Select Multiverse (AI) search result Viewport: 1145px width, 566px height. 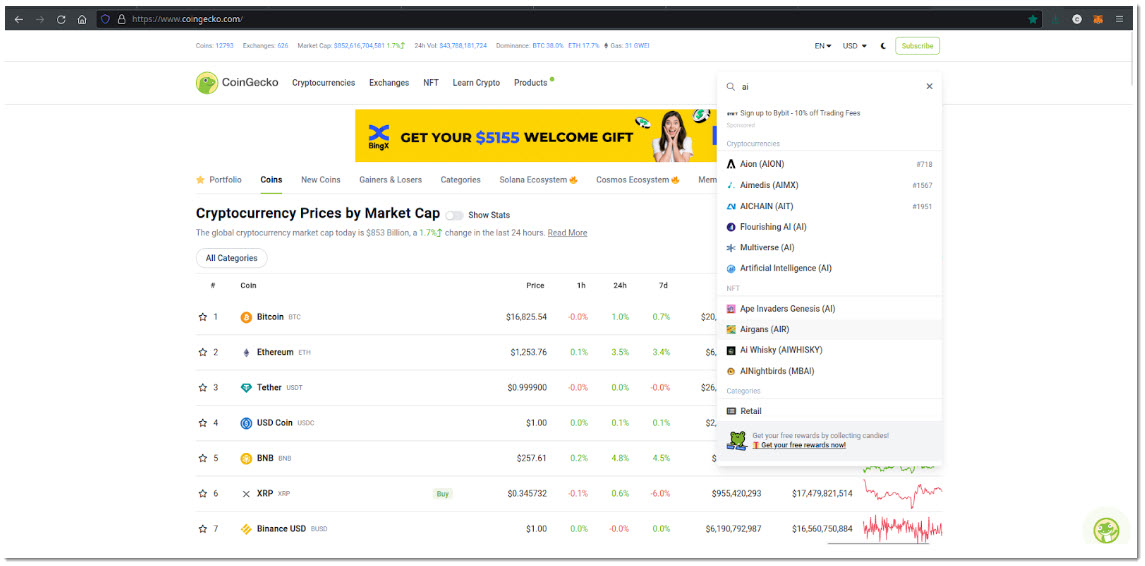(x=829, y=248)
